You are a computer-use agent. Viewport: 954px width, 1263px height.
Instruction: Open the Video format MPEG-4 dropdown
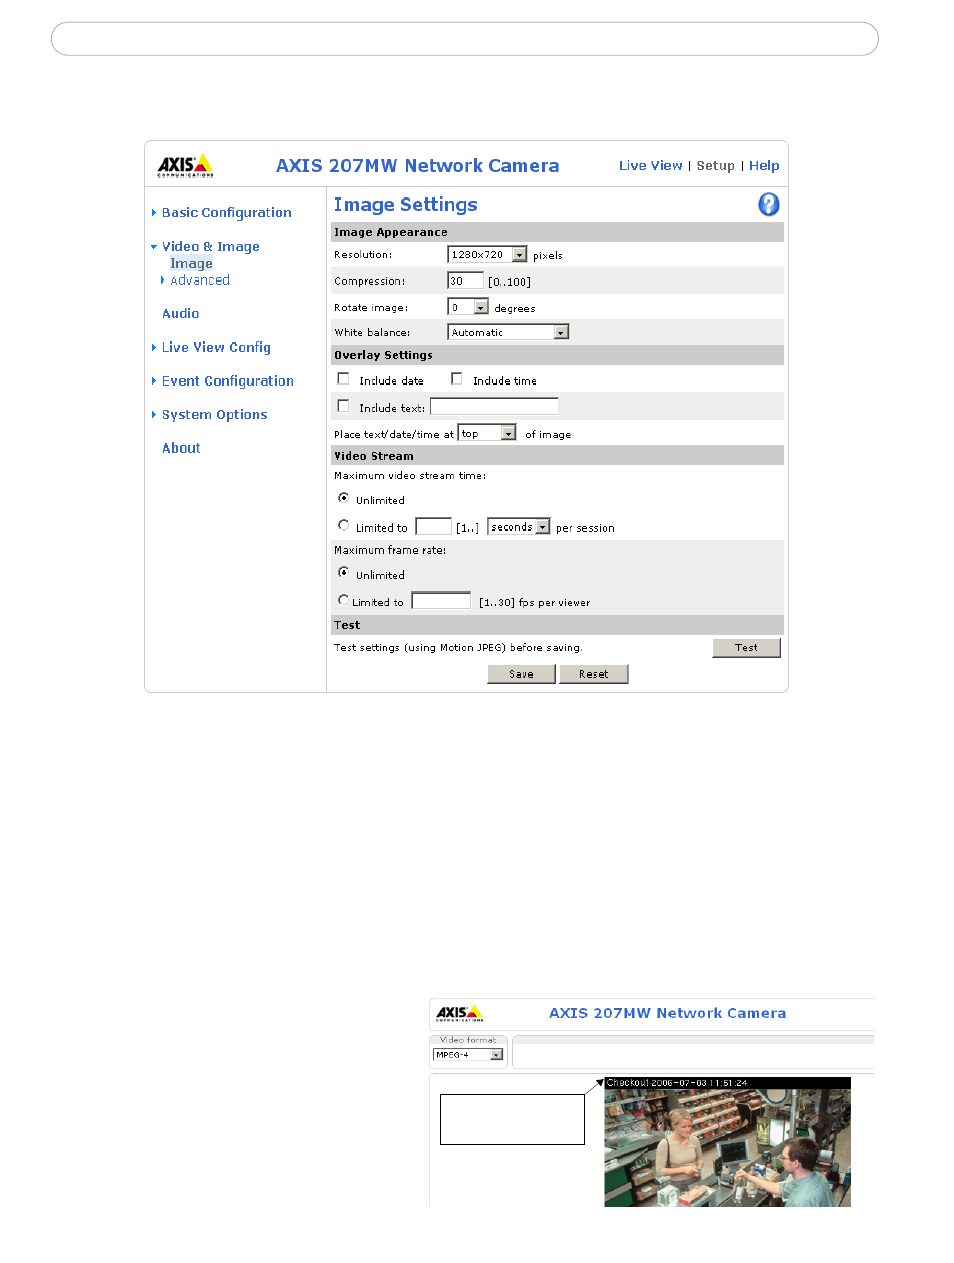pyautogui.click(x=468, y=1055)
